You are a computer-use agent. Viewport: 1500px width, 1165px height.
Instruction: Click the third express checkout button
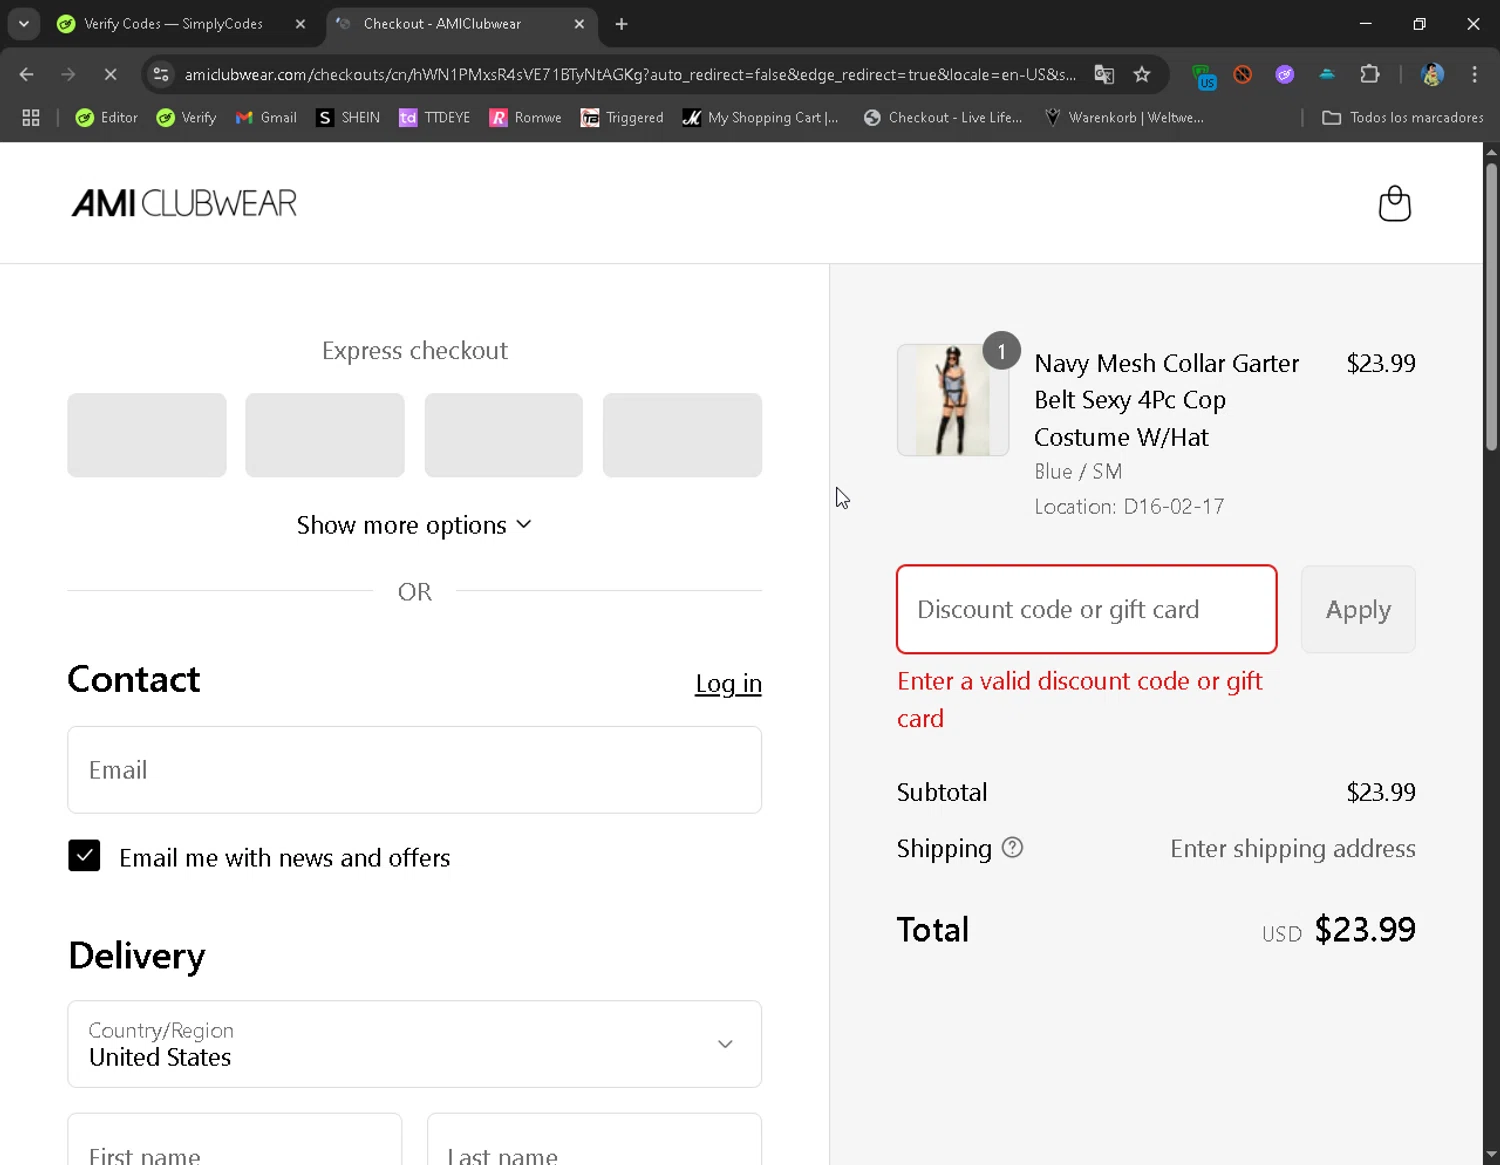(504, 435)
